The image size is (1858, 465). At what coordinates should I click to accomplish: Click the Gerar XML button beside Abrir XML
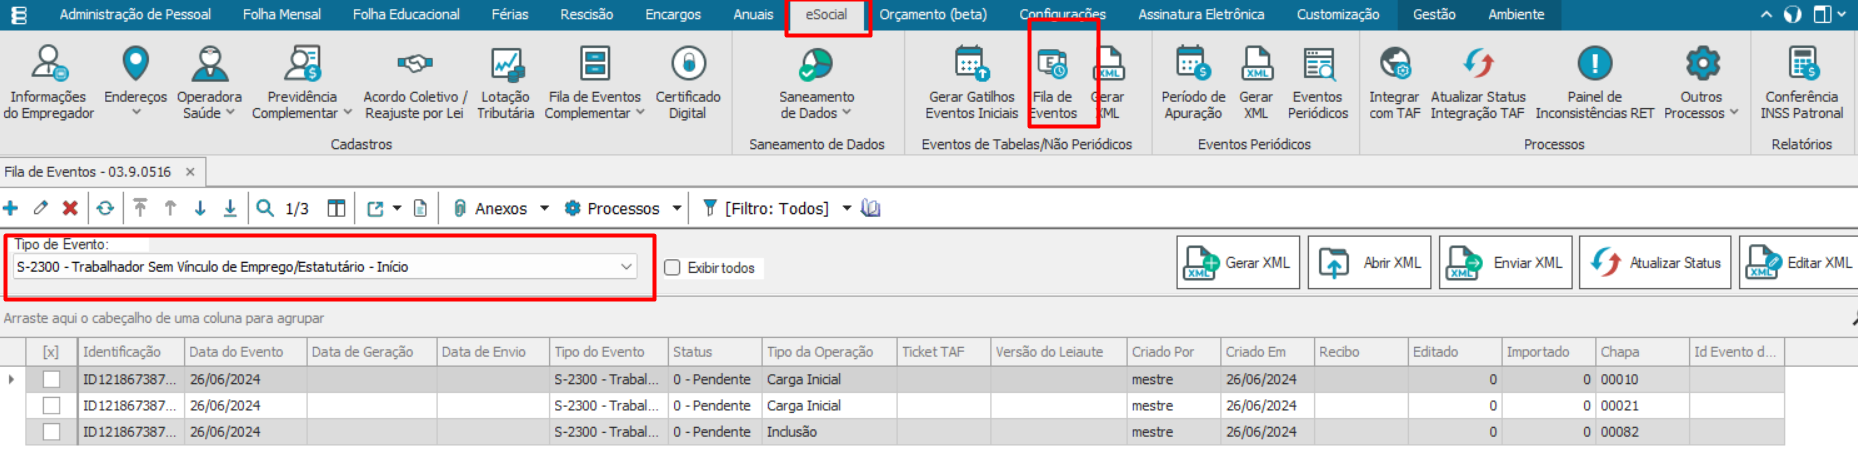click(x=1238, y=263)
